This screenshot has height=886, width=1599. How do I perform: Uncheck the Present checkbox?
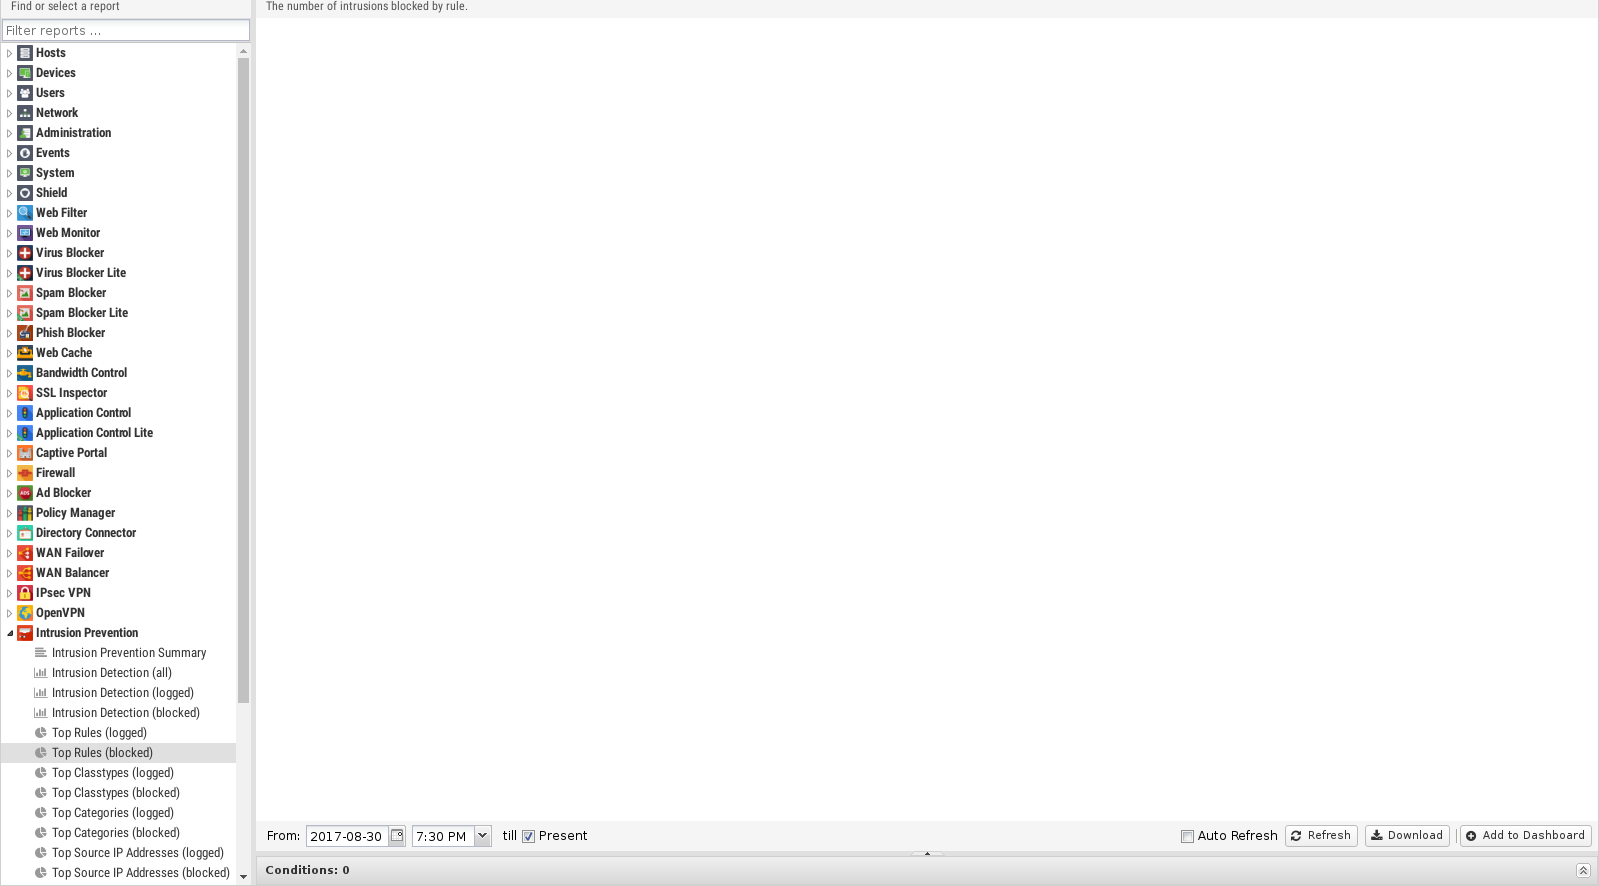tap(529, 836)
